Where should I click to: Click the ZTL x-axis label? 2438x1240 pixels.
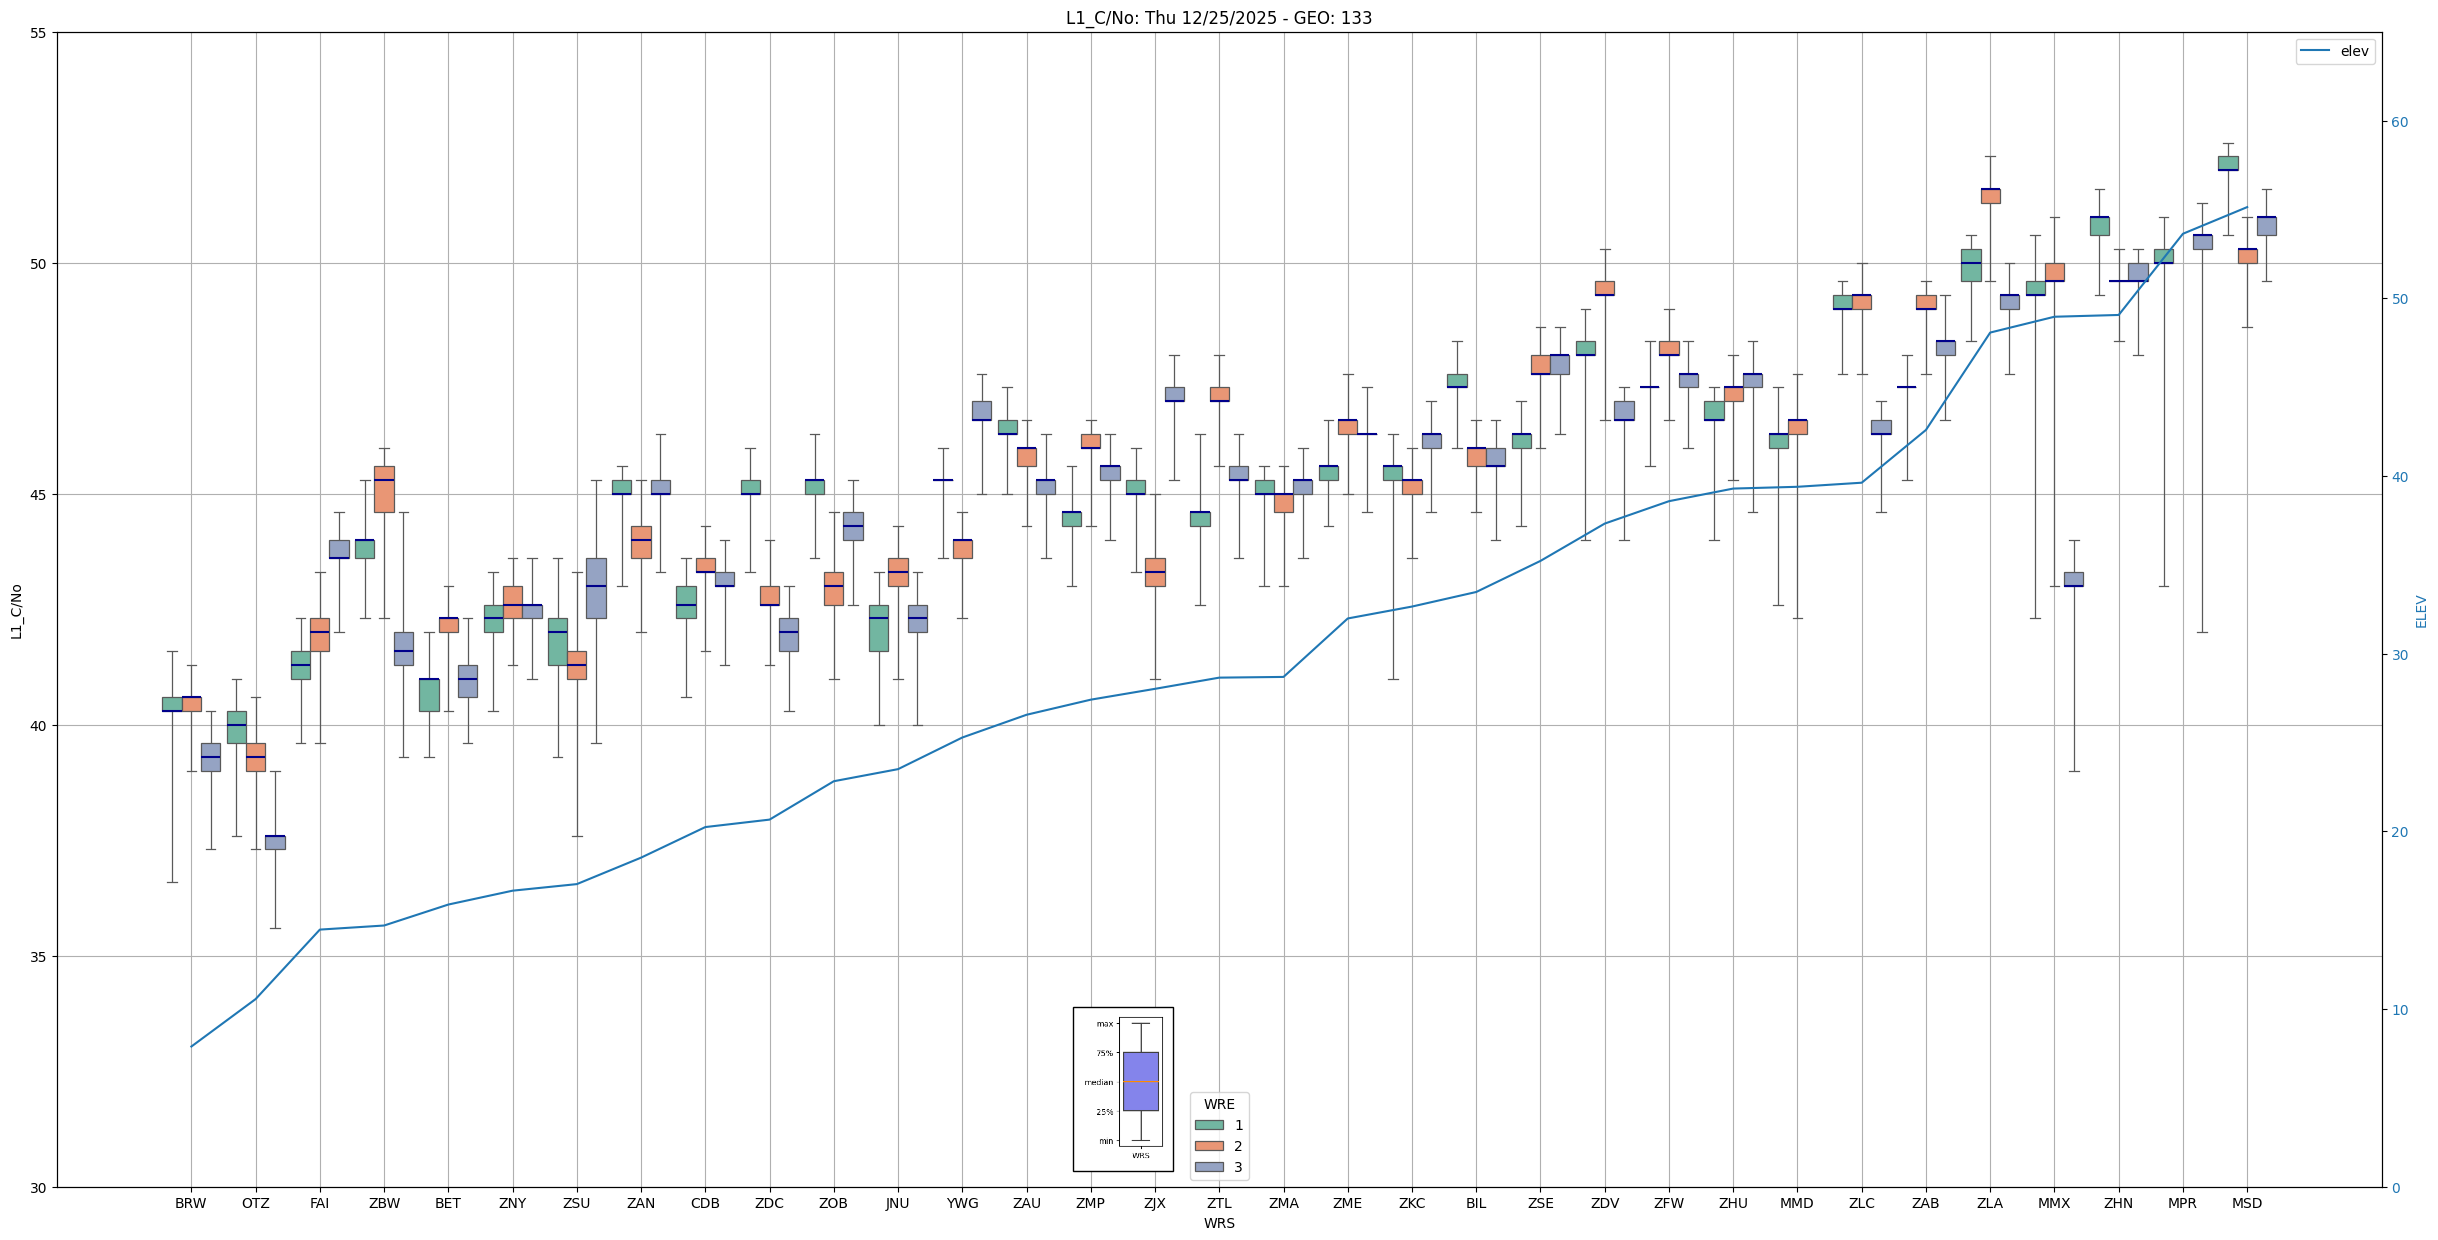coord(1219,1203)
